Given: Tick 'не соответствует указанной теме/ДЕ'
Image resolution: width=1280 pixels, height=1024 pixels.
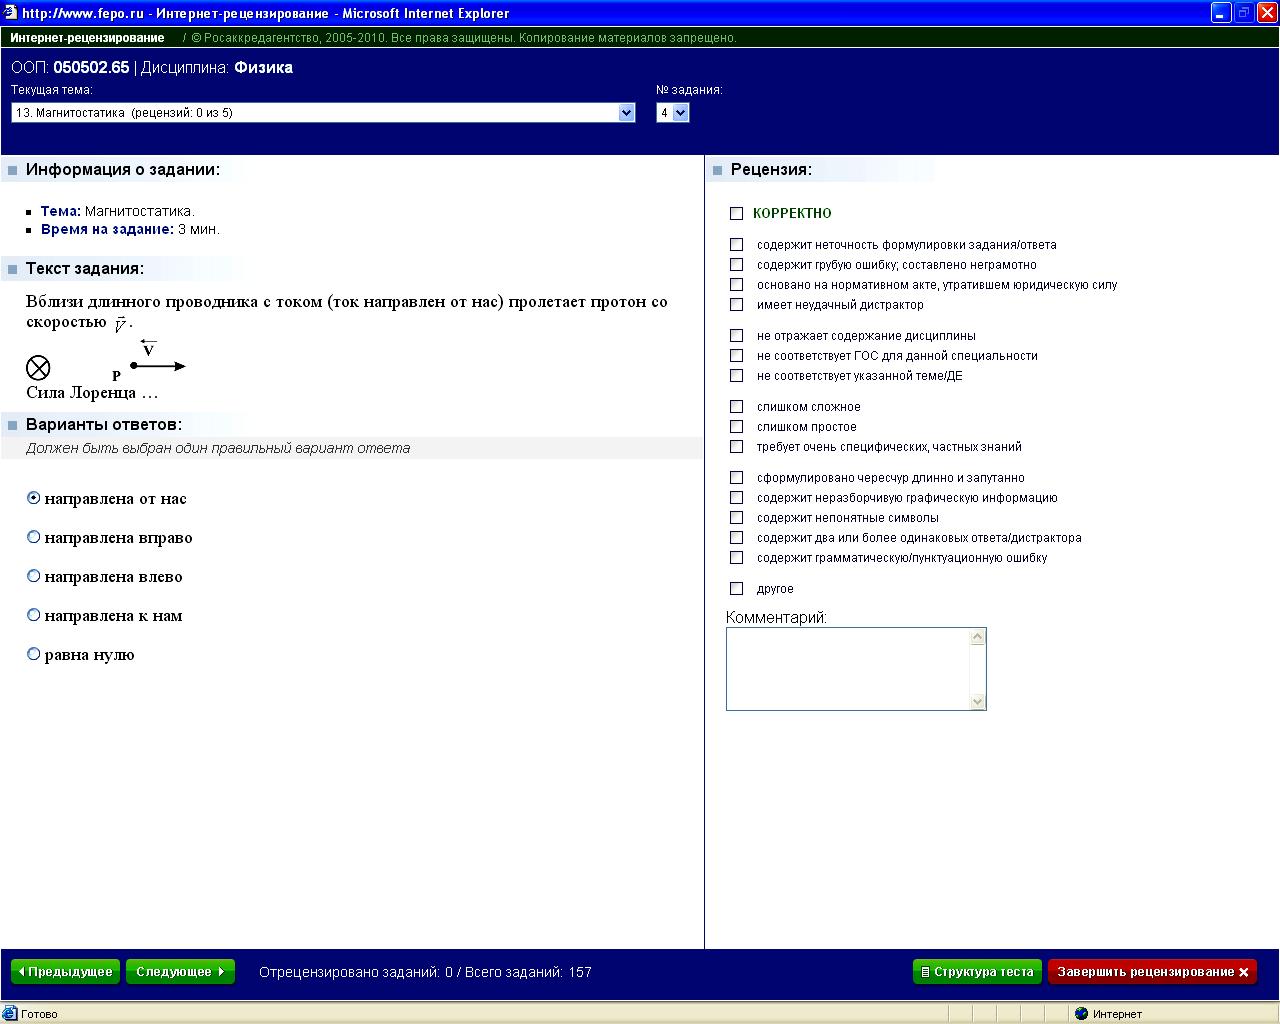Looking at the screenshot, I should click(737, 375).
